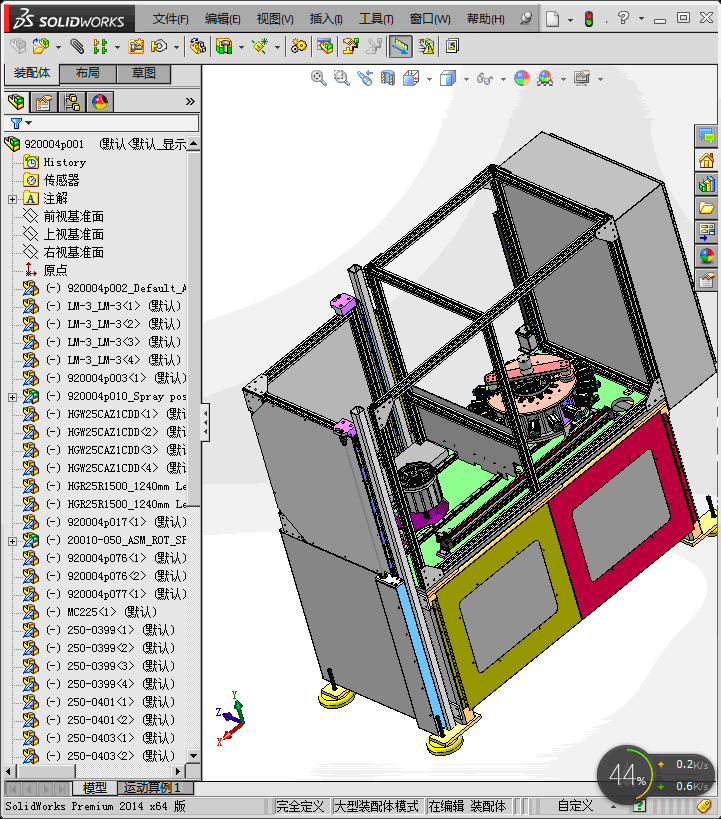Open the View Palette task pane
The width and height of the screenshot is (721, 819).
(706, 231)
